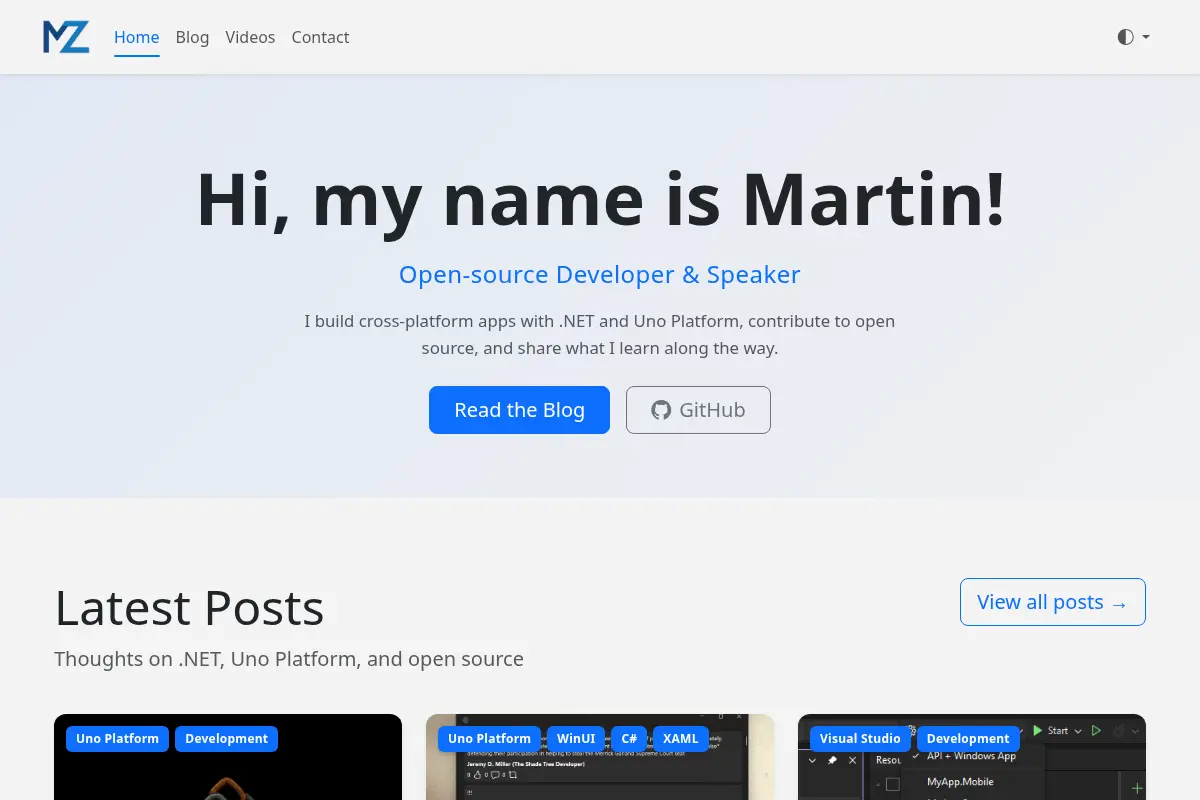Click the Latest Posts heading
This screenshot has height=800, width=1200.
click(x=189, y=608)
